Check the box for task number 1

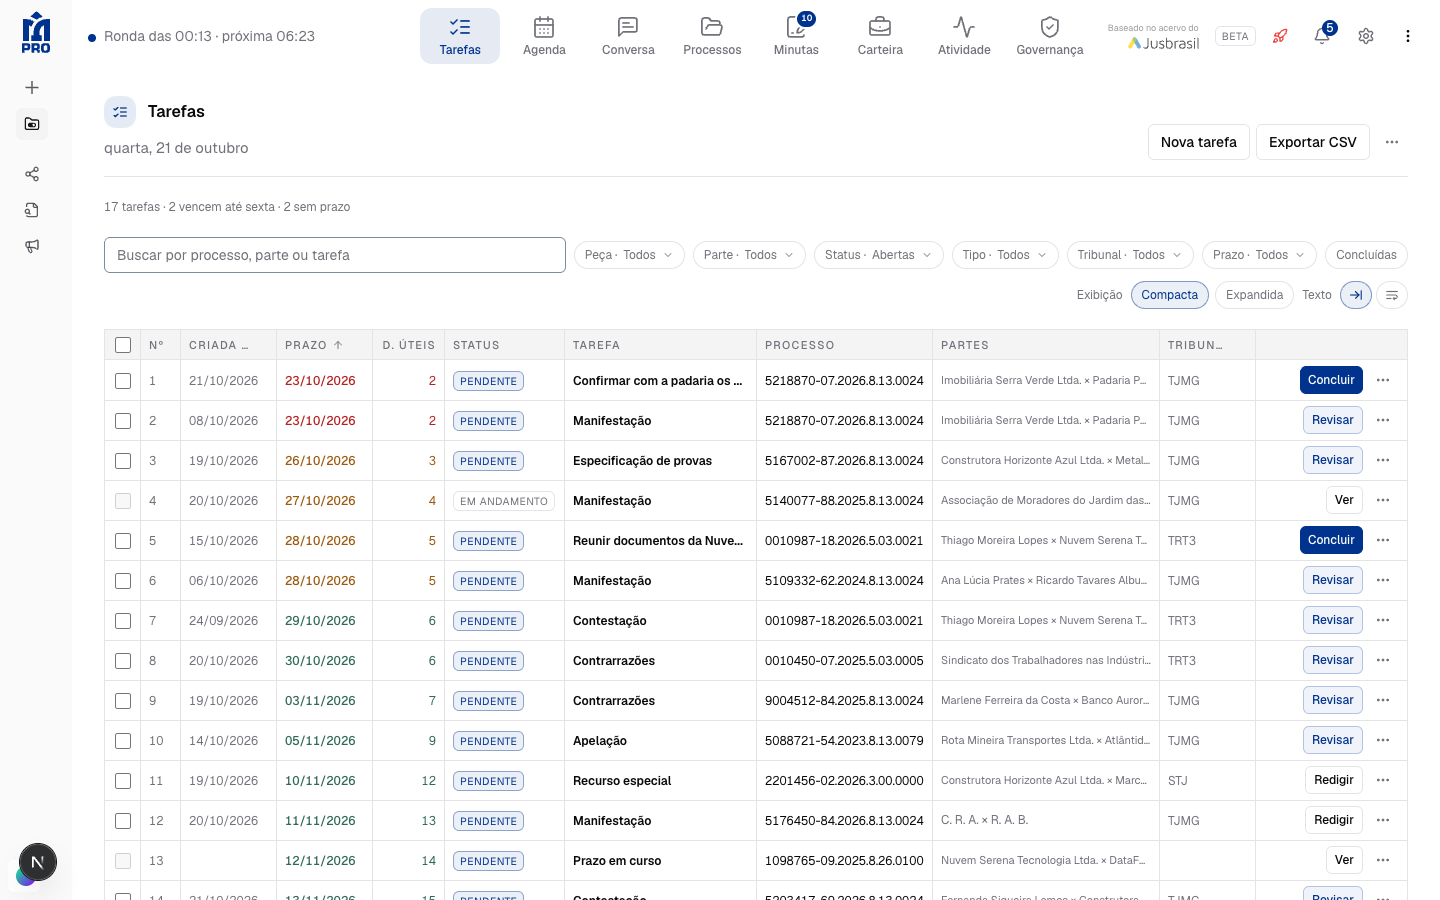click(x=123, y=381)
